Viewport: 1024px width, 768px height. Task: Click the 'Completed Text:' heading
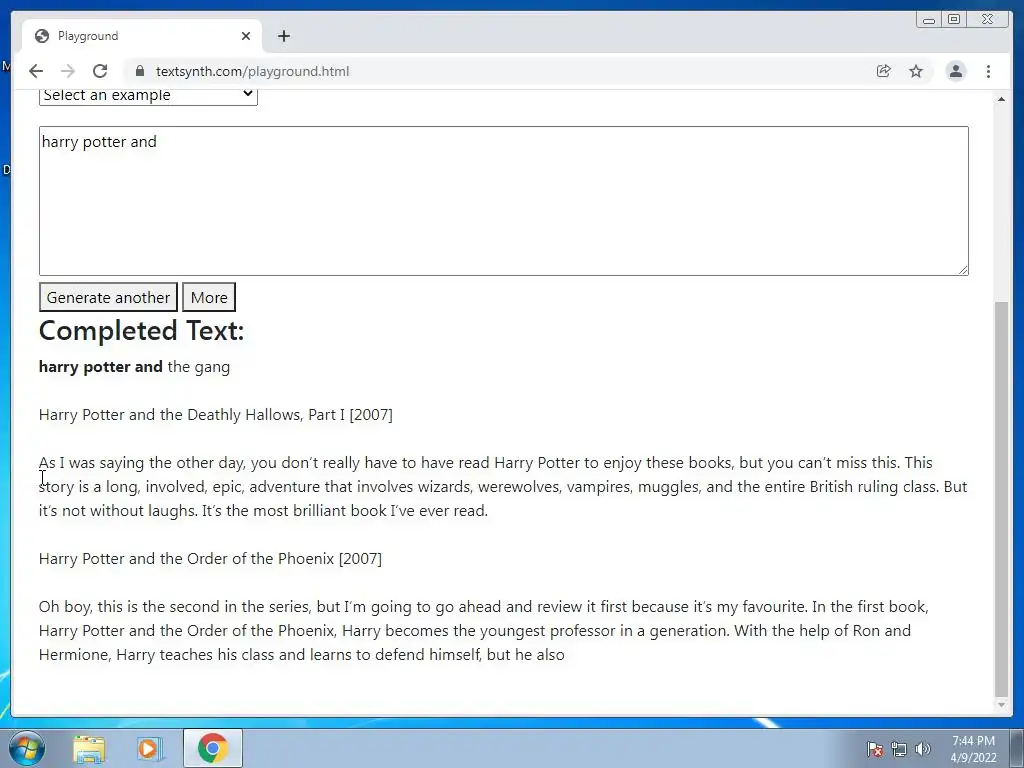click(141, 330)
